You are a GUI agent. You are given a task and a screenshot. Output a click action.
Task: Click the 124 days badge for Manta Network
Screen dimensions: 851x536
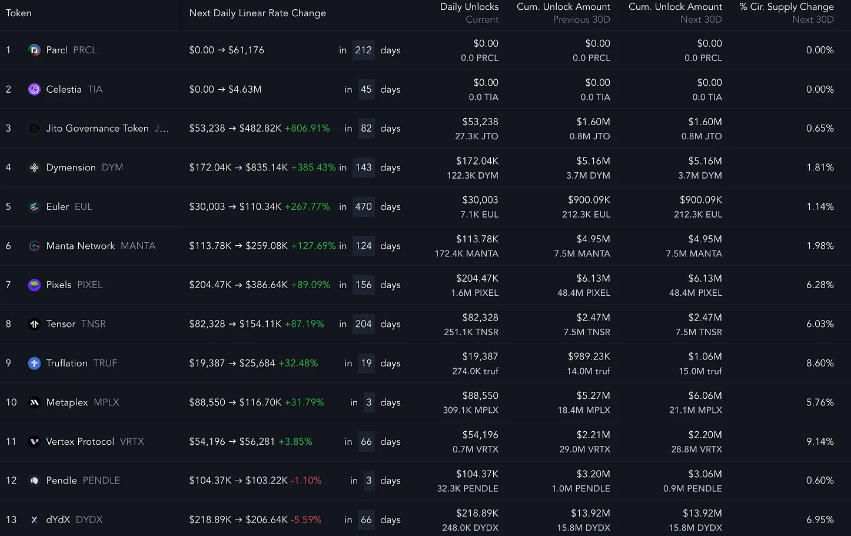pyautogui.click(x=364, y=246)
